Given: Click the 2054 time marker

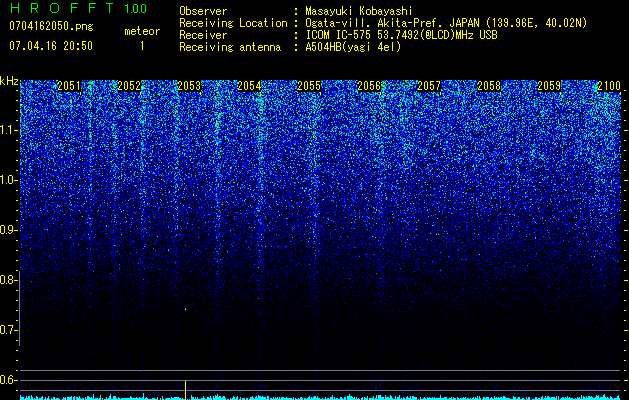Looking at the screenshot, I should tap(249, 86).
